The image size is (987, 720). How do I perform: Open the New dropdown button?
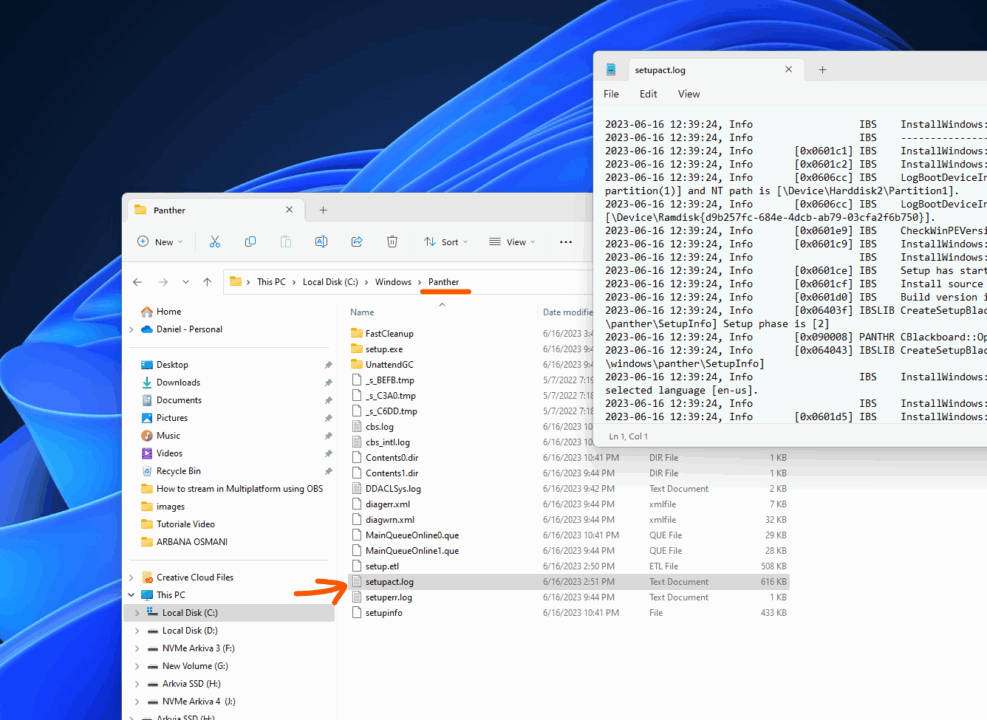(160, 242)
